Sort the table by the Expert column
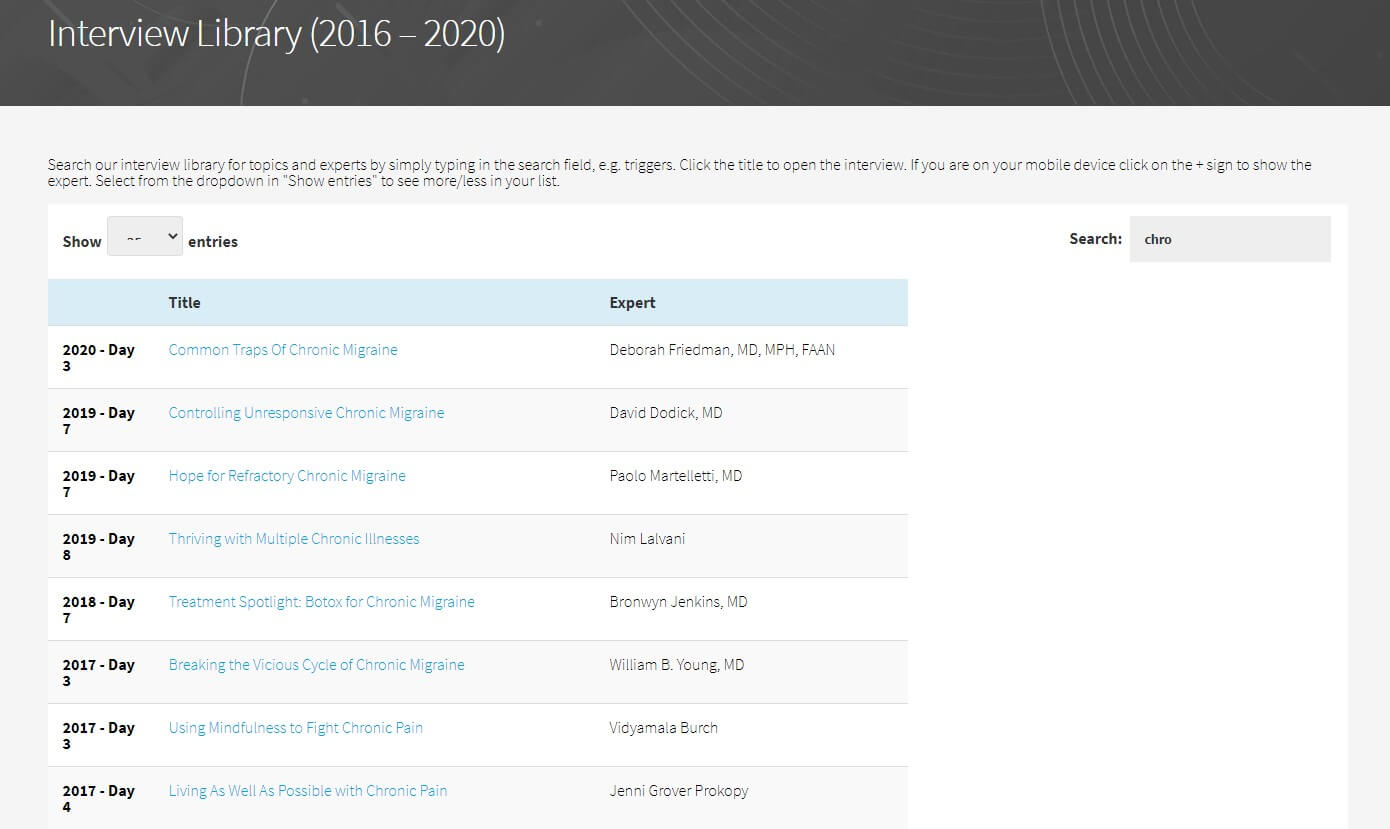Screen dimensions: 1390x829 pyautogui.click(x=632, y=302)
